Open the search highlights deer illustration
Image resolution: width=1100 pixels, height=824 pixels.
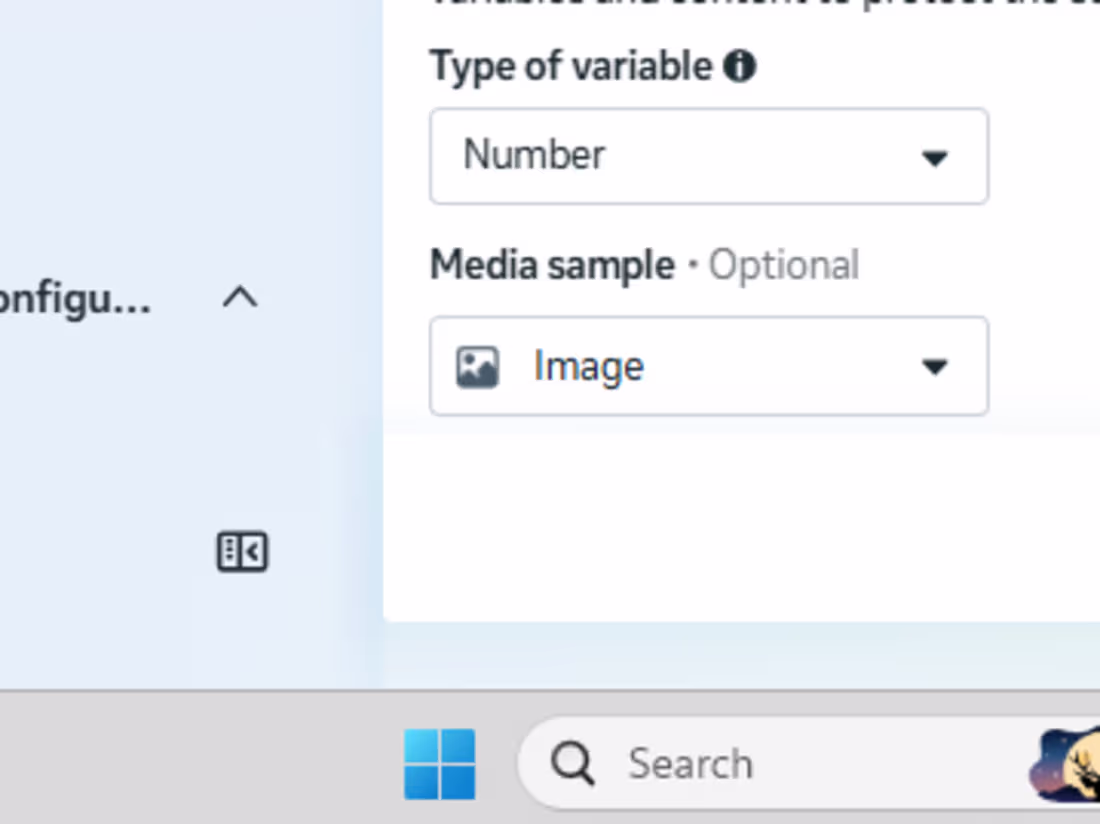point(1065,765)
